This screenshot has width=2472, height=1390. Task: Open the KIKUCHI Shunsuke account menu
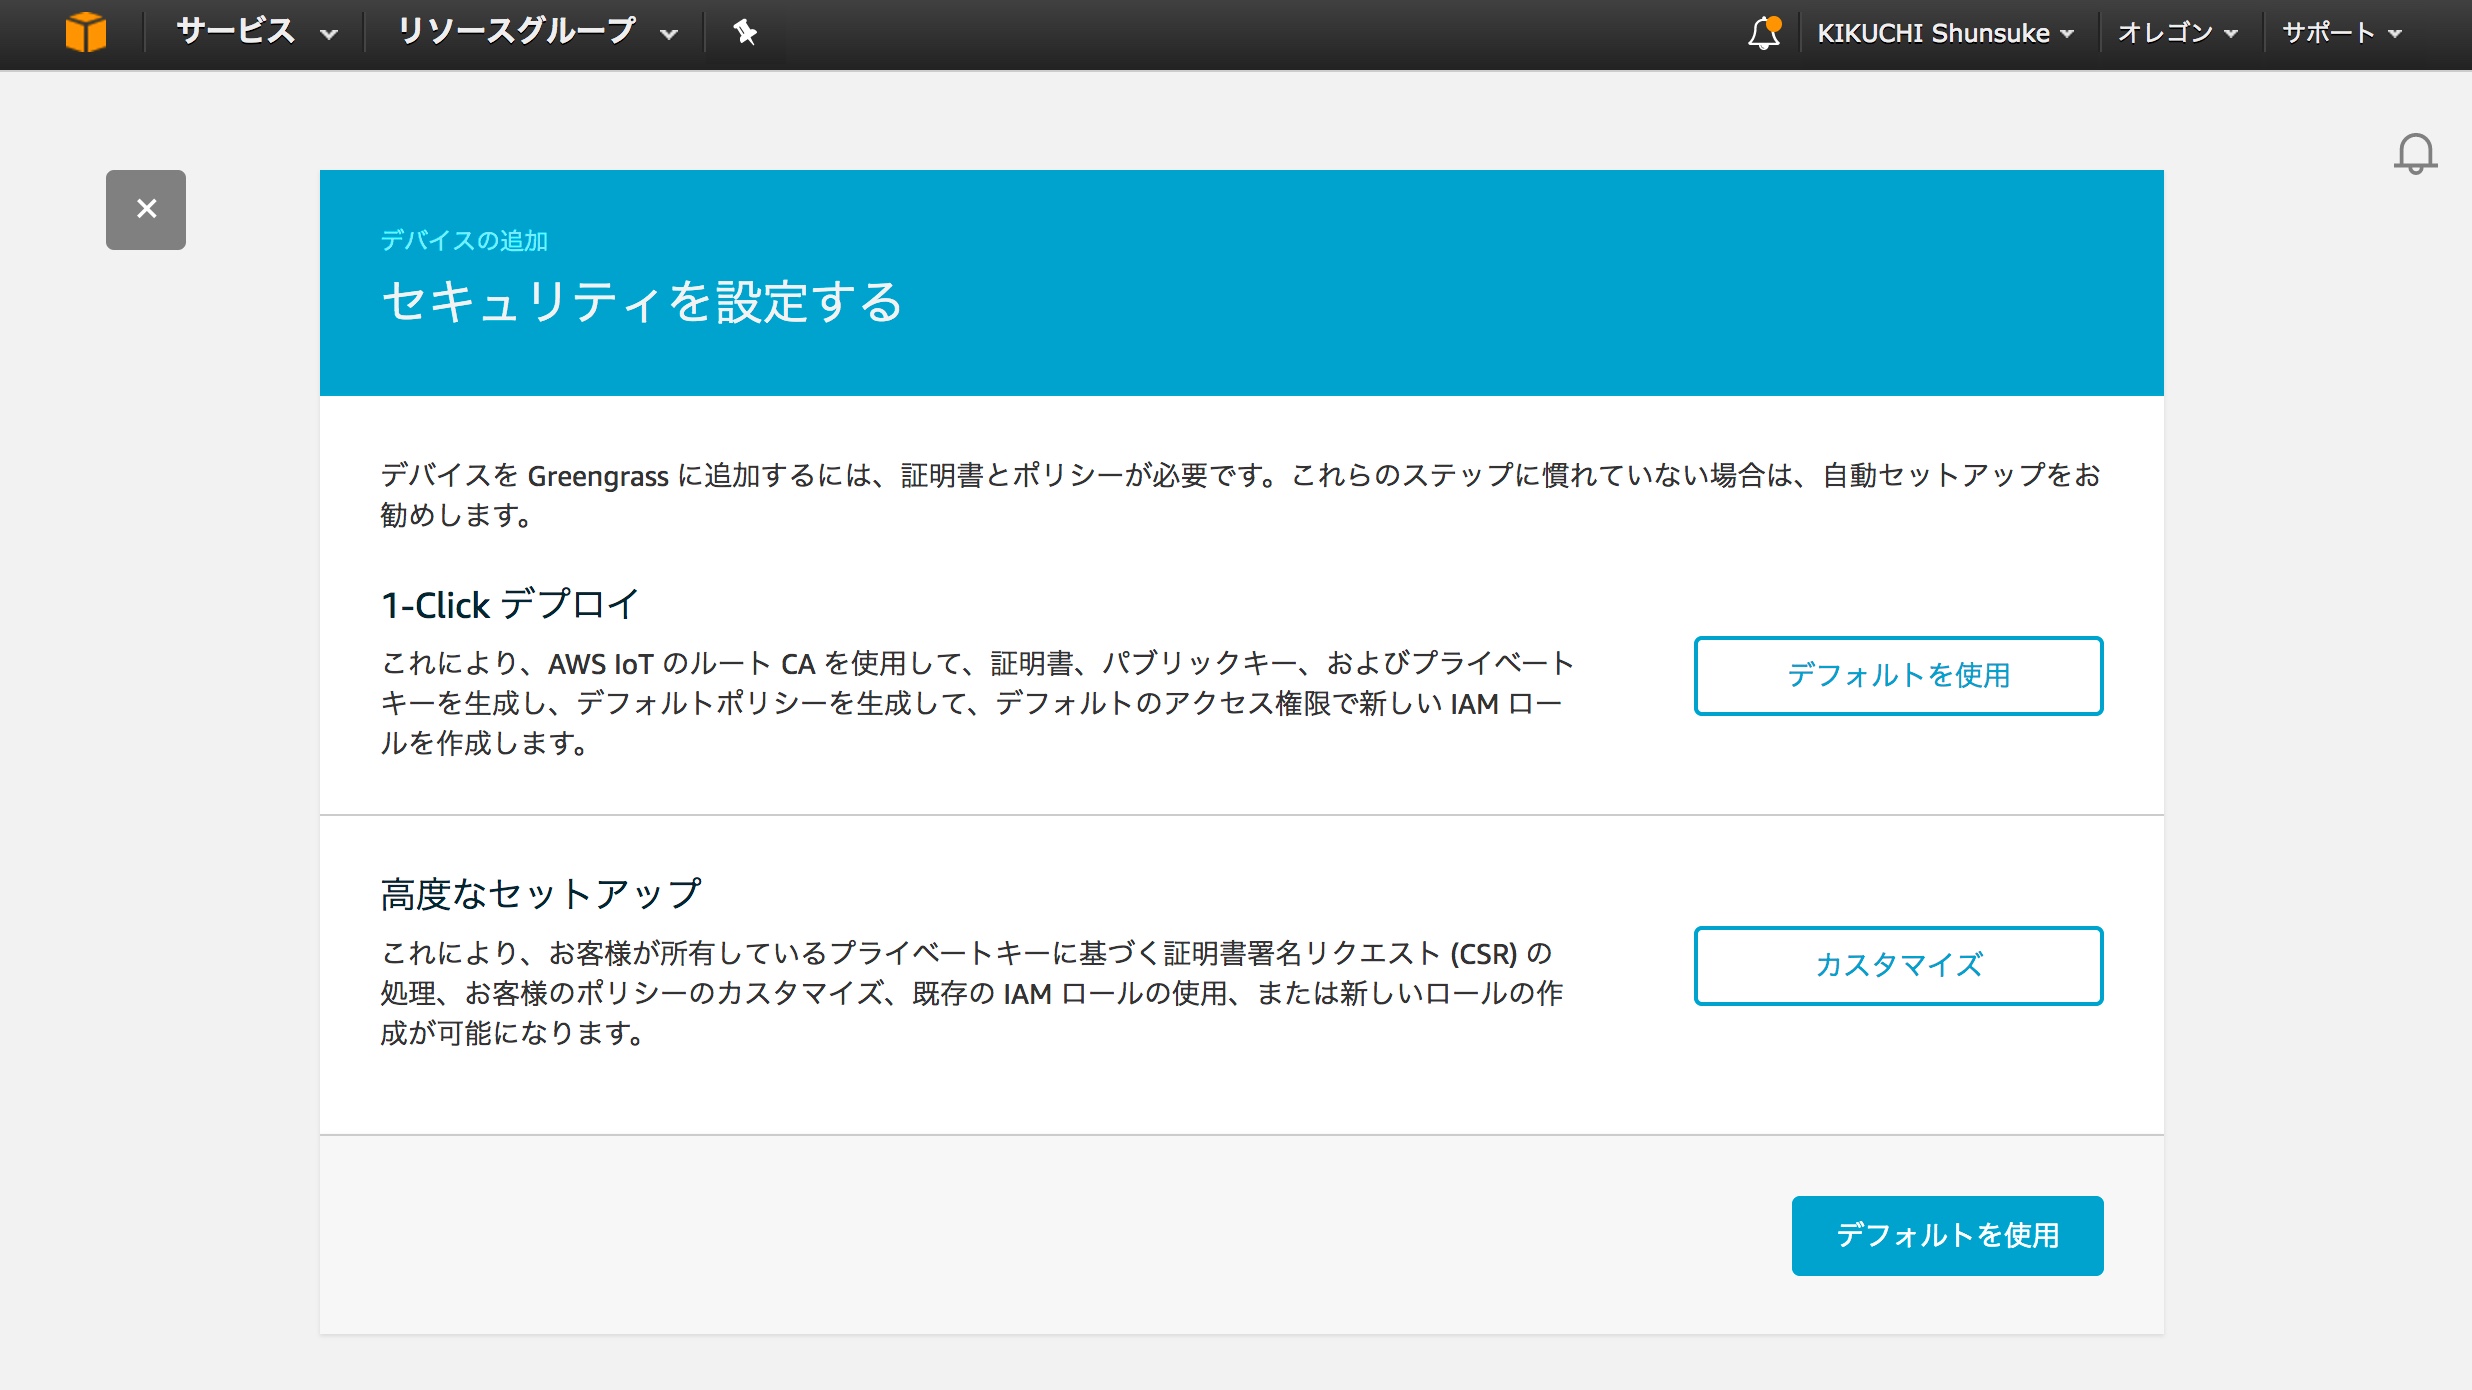[1945, 33]
